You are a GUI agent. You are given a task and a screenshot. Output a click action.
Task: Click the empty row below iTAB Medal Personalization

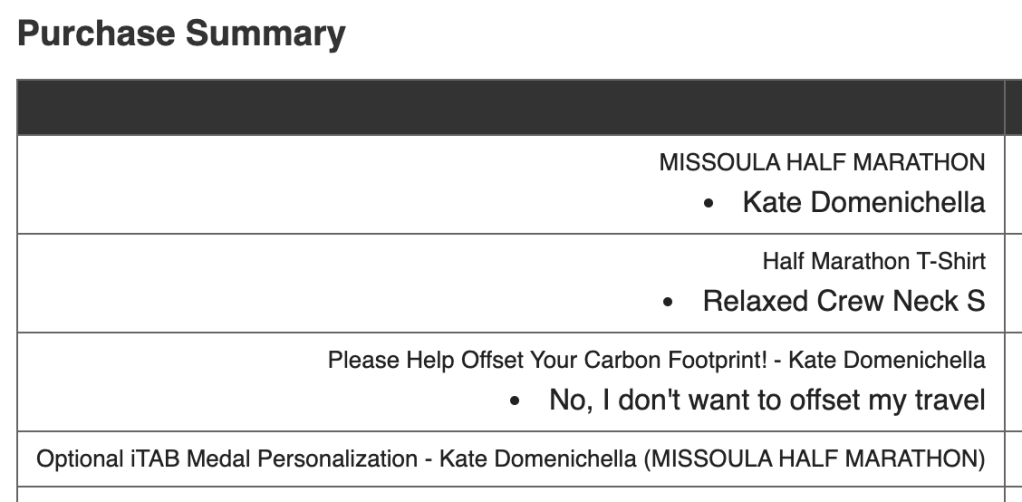pos(510,494)
